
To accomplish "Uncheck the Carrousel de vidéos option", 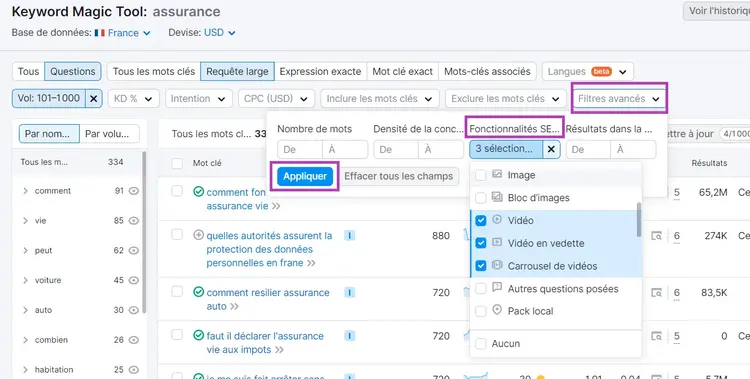I will [481, 266].
